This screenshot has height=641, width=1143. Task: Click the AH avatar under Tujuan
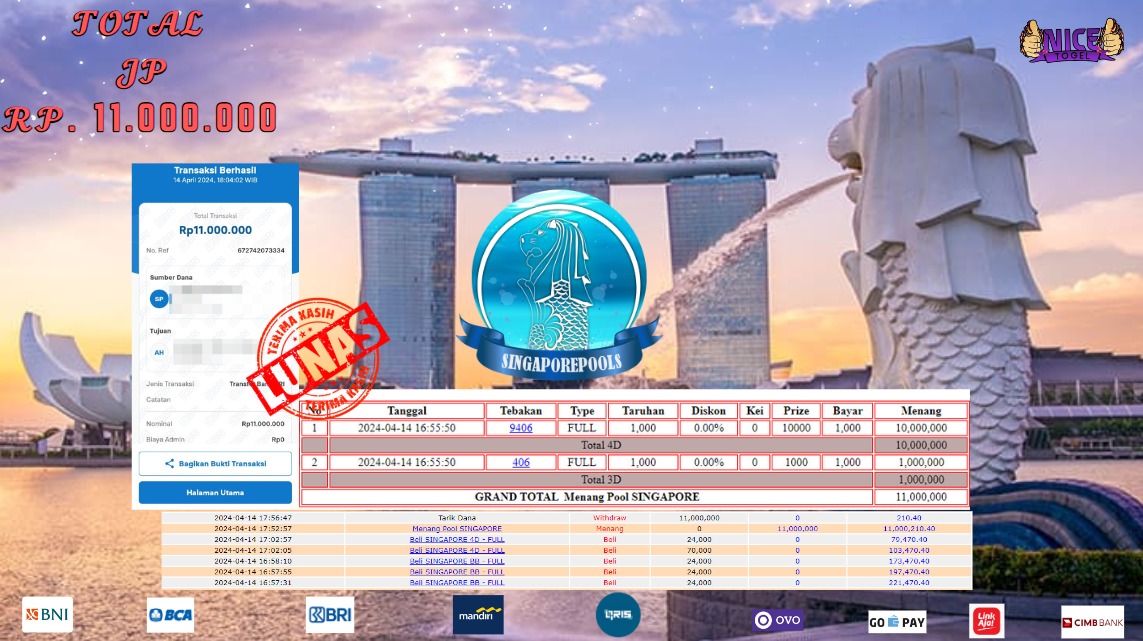pyautogui.click(x=158, y=352)
